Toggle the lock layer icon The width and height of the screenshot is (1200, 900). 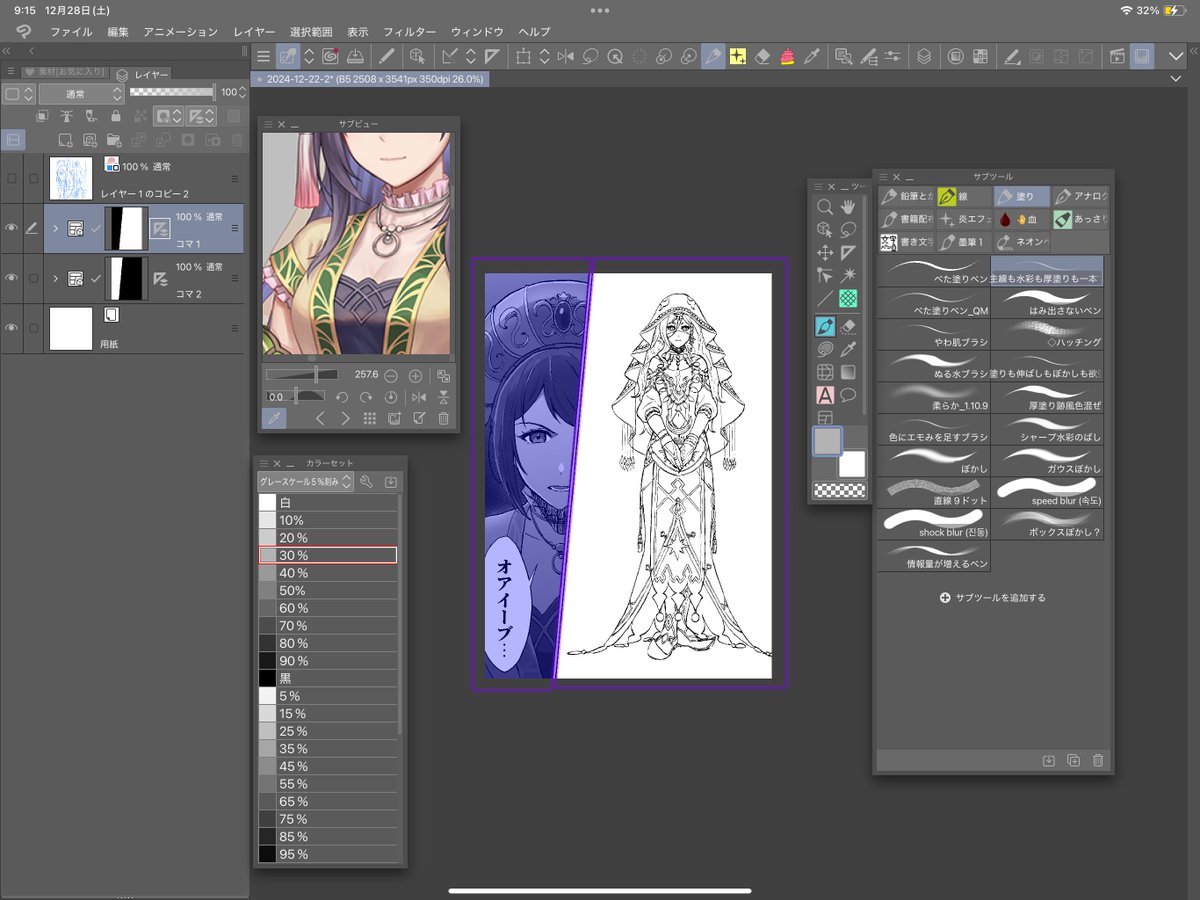pos(116,117)
